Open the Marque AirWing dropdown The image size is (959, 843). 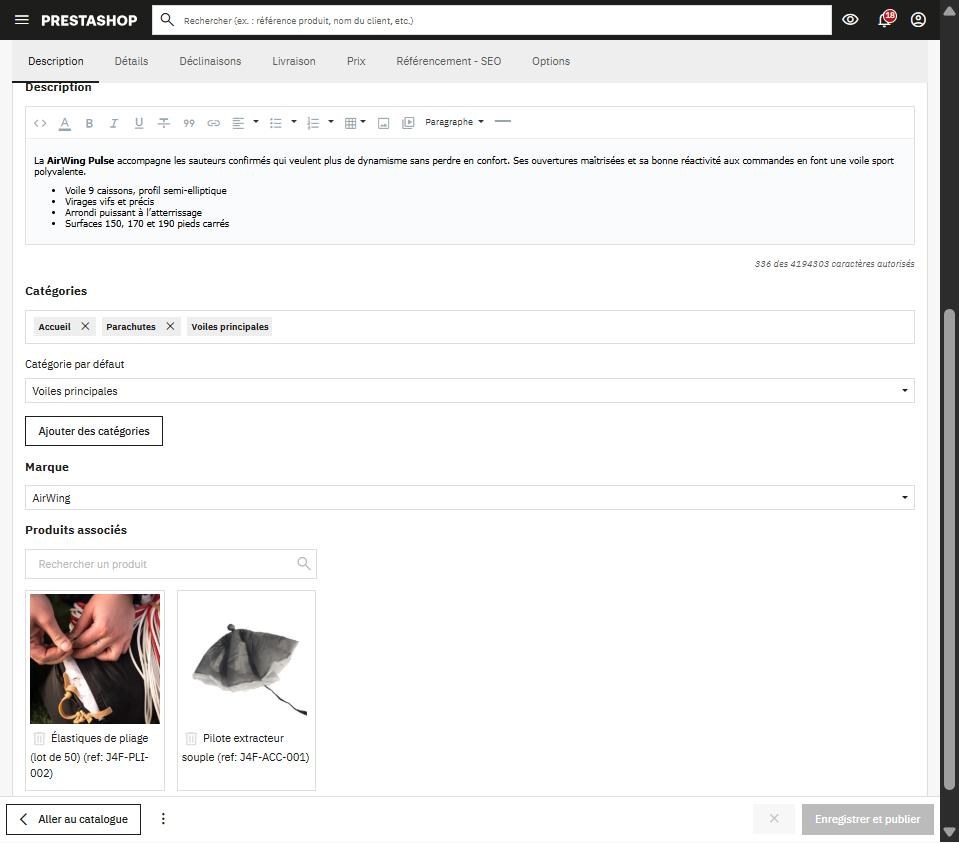(470, 498)
